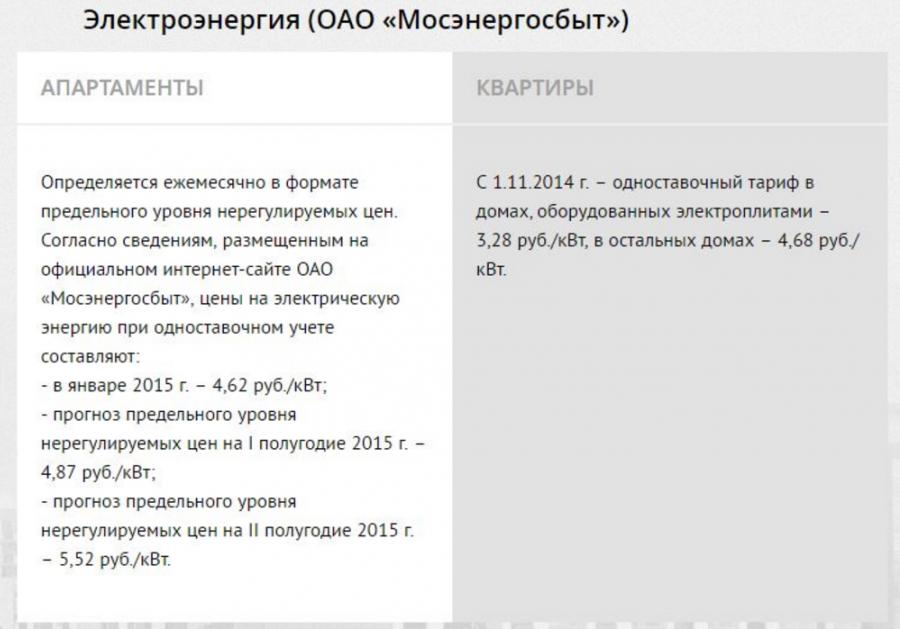Click the text 'официальном интернет-сайте ОАО'
Image resolution: width=900 pixels, height=629 pixels.
point(187,270)
